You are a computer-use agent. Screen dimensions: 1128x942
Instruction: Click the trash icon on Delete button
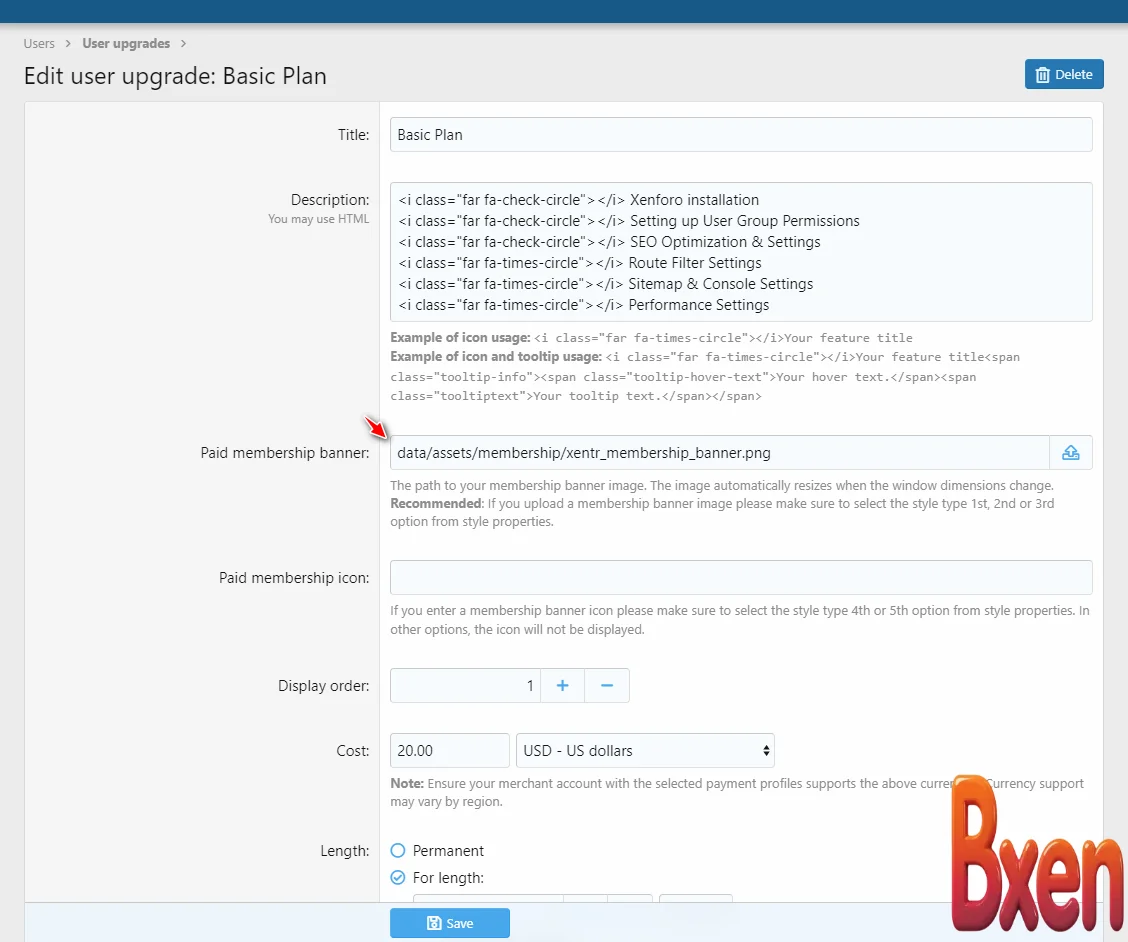(x=1044, y=73)
